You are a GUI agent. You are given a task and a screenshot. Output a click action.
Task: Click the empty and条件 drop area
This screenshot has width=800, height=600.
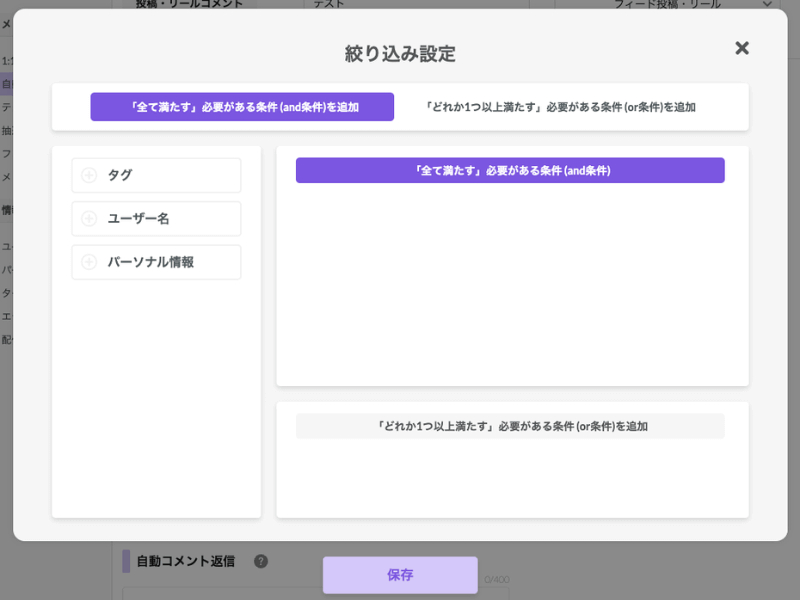pyautogui.click(x=510, y=281)
